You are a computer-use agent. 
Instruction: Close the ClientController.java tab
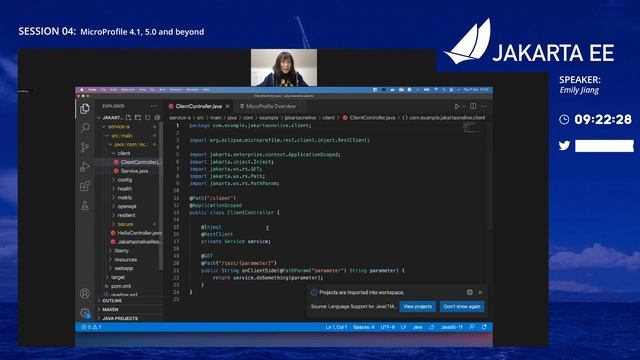(x=227, y=106)
